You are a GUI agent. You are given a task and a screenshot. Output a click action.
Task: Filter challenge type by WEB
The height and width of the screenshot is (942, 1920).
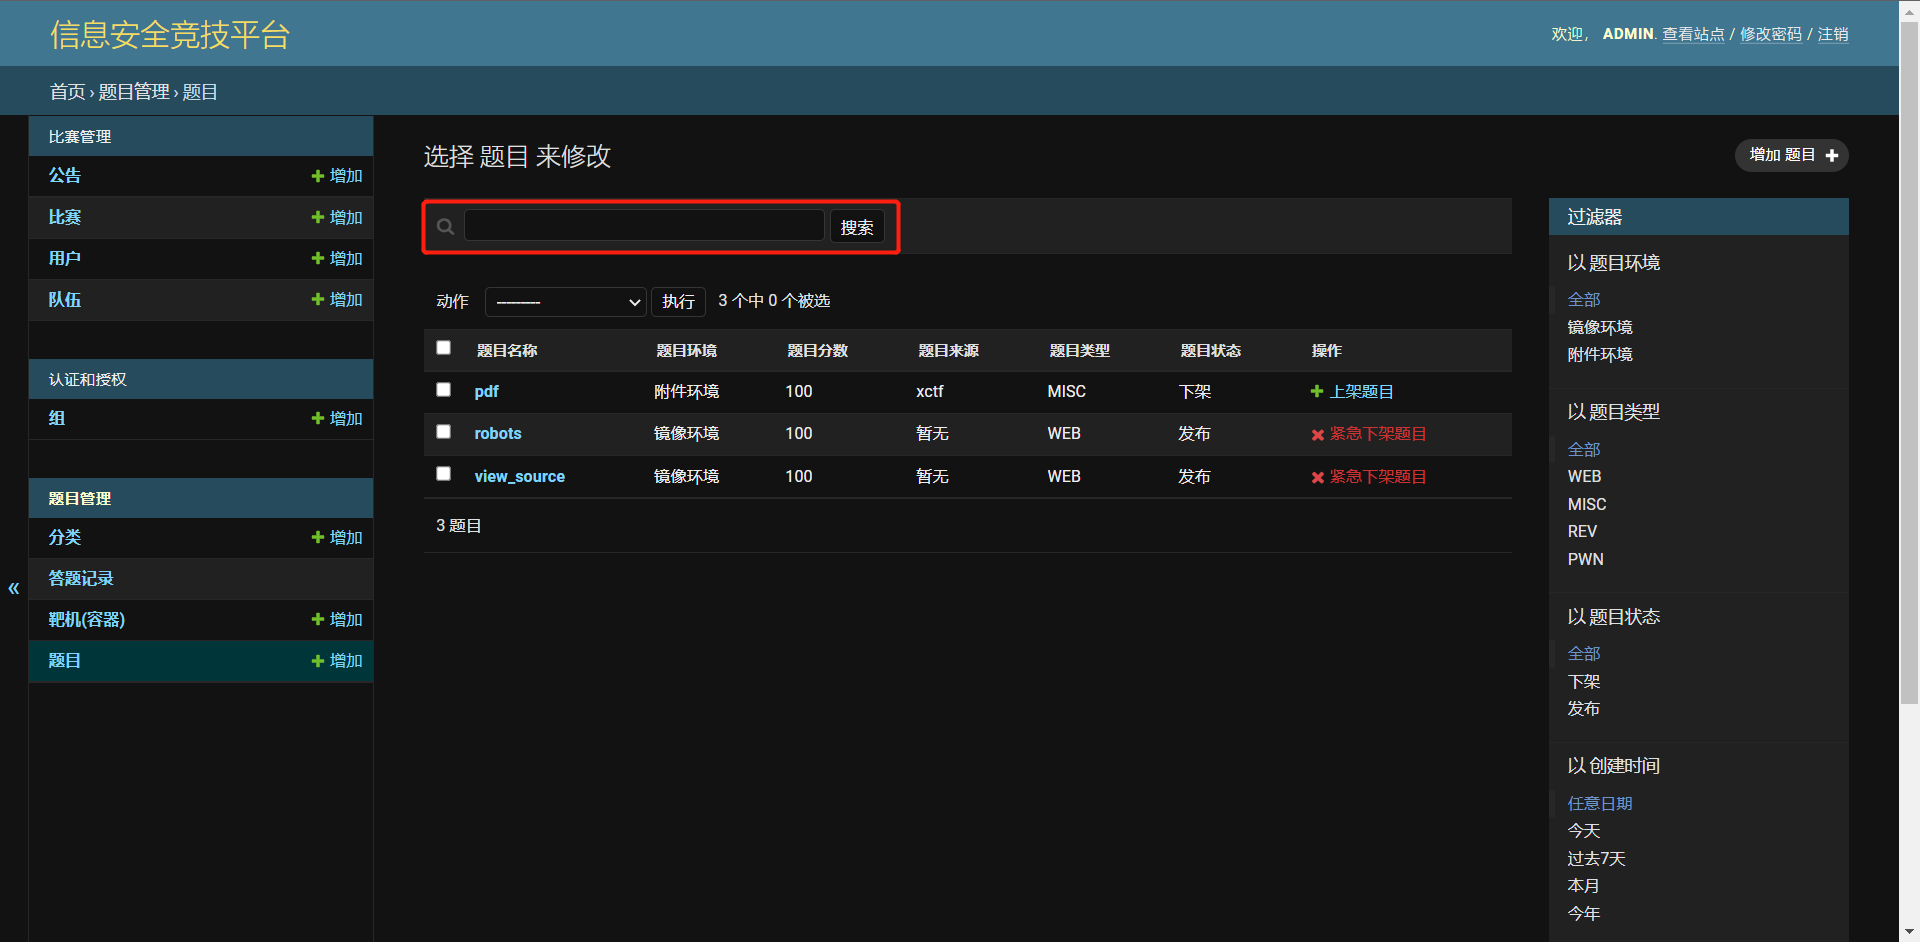coord(1584,476)
